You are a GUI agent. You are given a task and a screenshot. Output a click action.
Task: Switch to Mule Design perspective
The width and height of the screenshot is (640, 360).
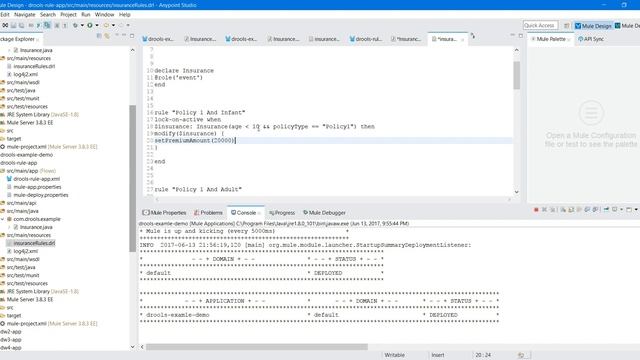(x=593, y=26)
